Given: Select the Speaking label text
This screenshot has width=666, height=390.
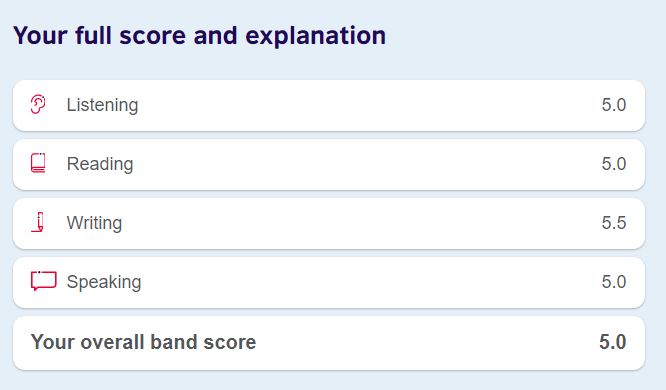Looking at the screenshot, I should coord(104,282).
